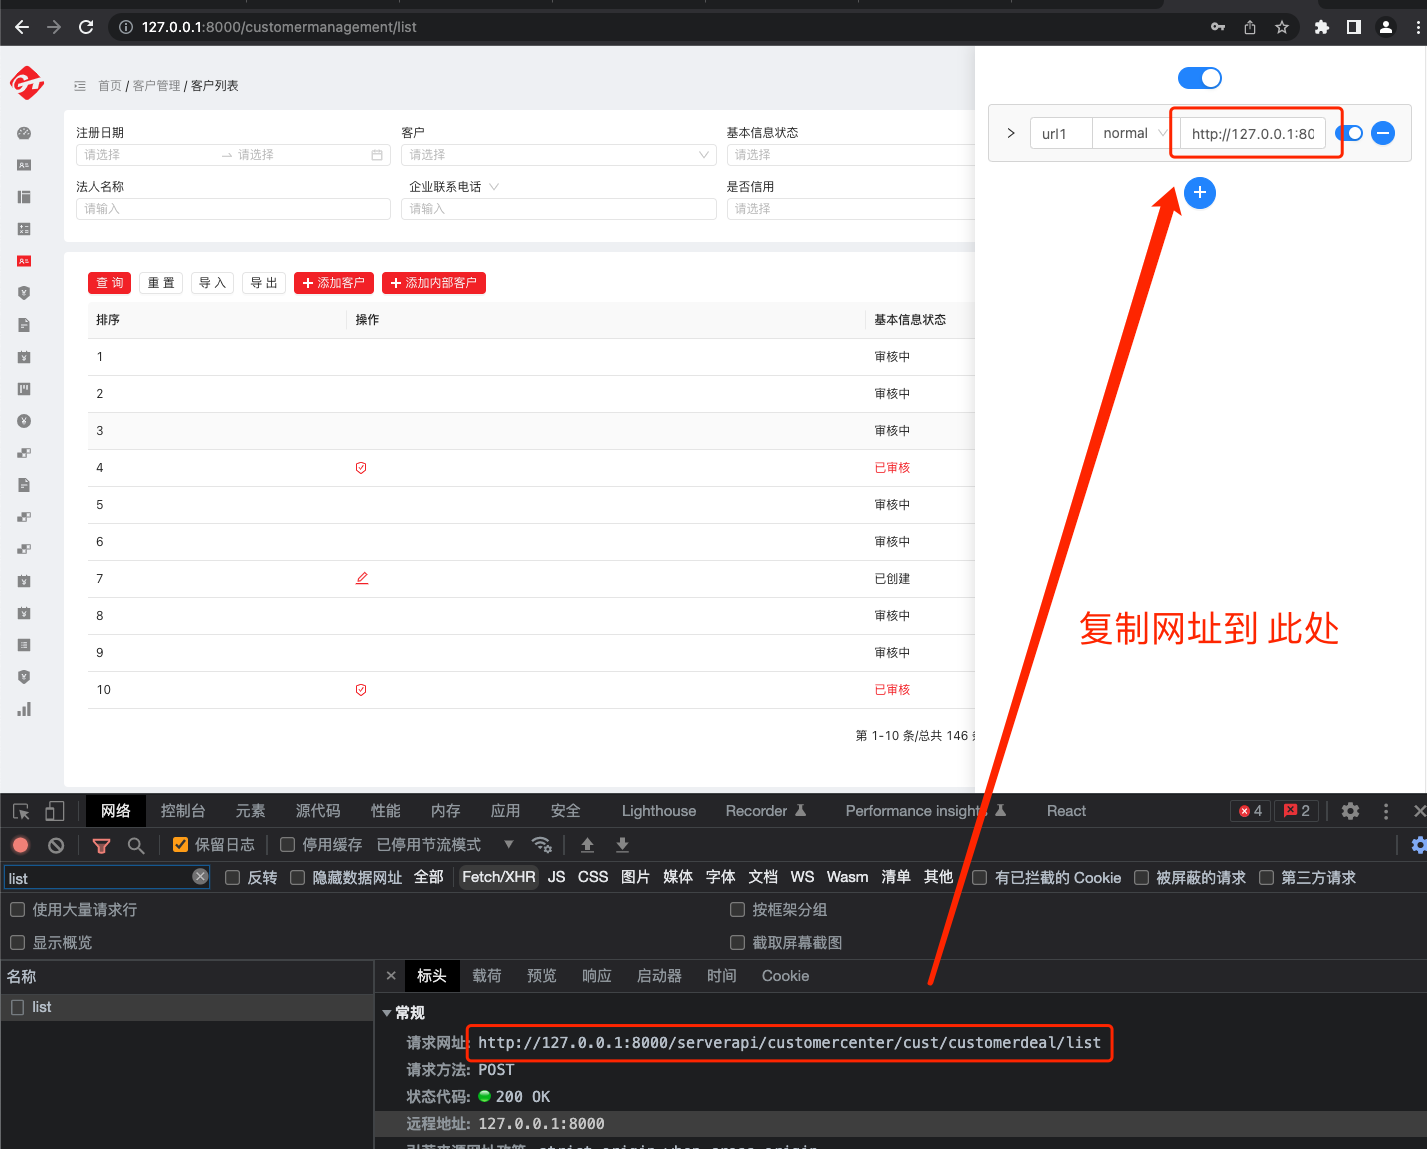Click the 重置 button
The image size is (1427, 1149).
pos(161,283)
